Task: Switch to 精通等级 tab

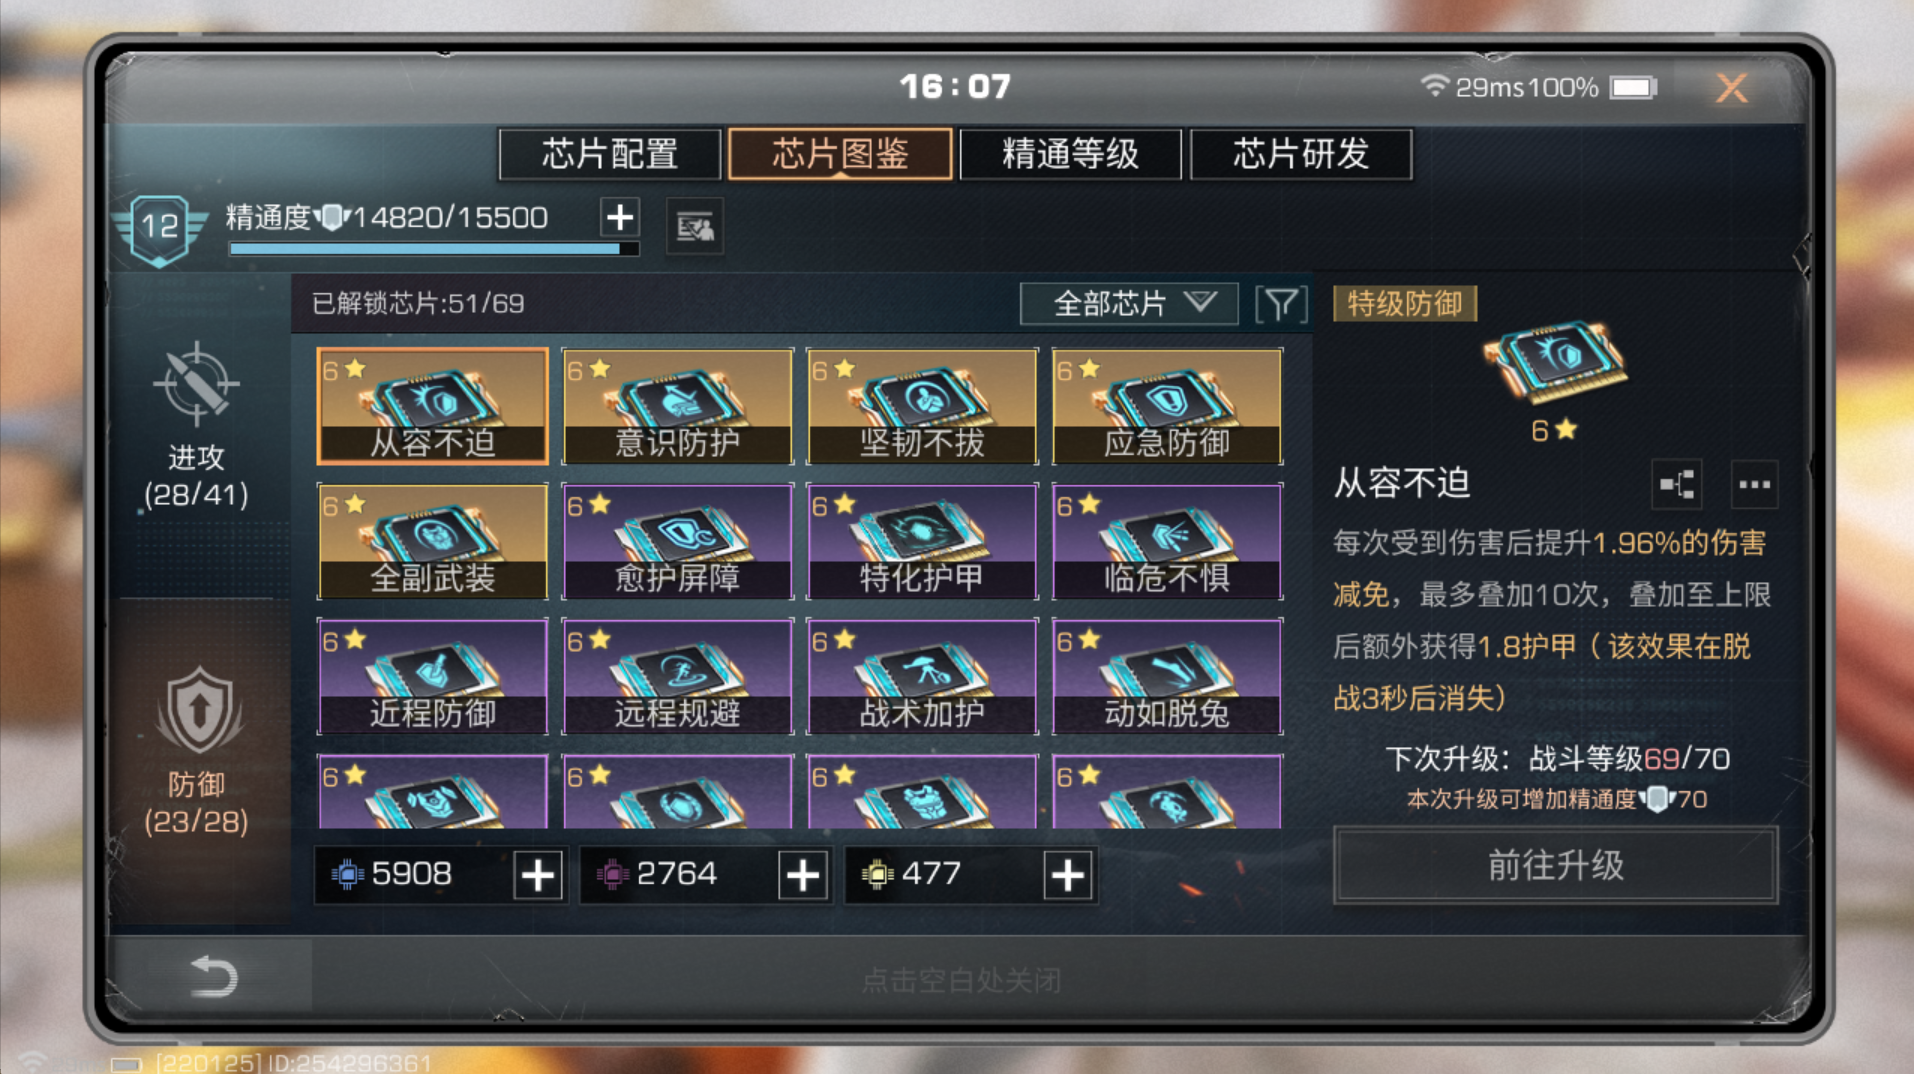Action: 1071,154
